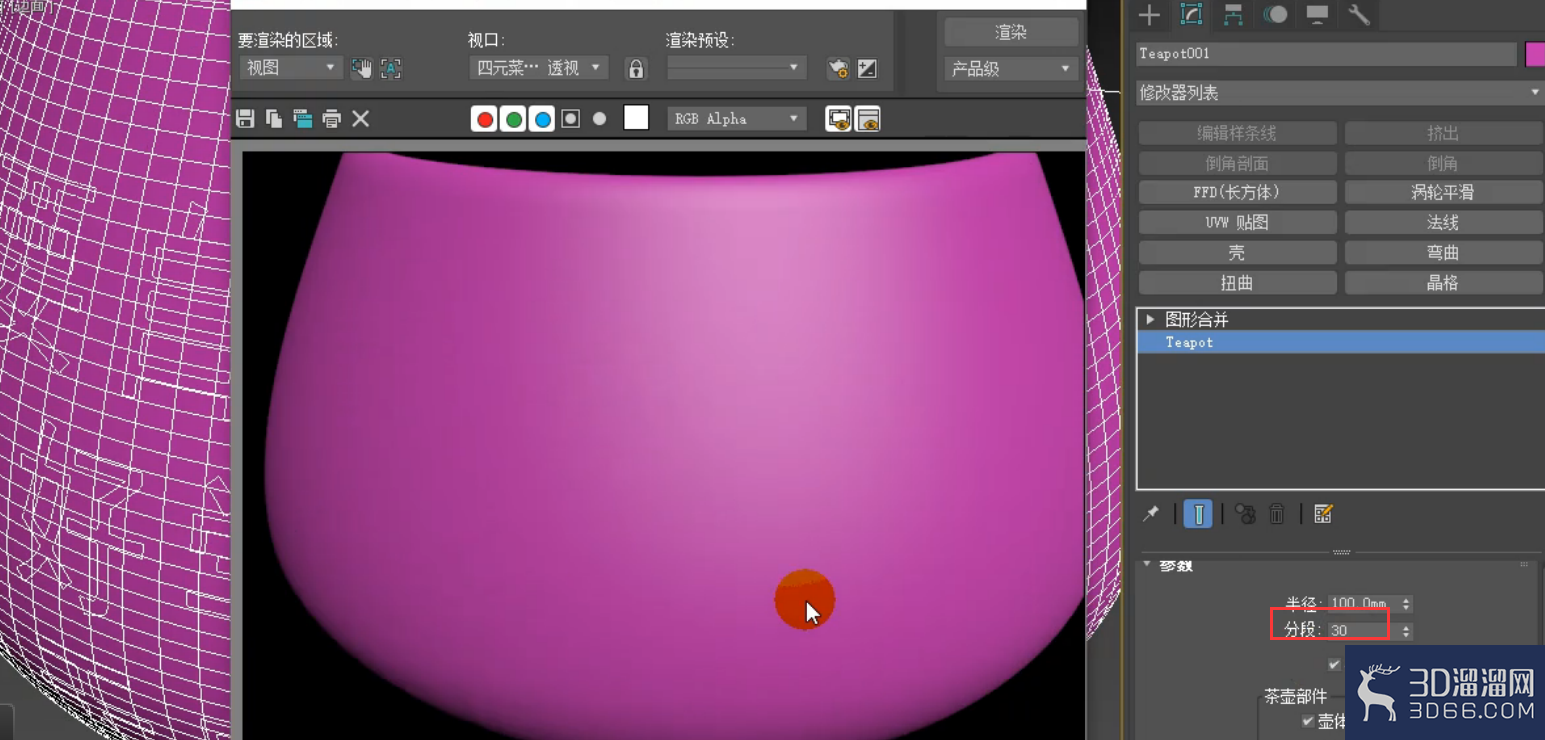Viewport: 1545px width, 740px height.
Task: Click the 编辑样条线 modifier button
Action: click(1238, 133)
